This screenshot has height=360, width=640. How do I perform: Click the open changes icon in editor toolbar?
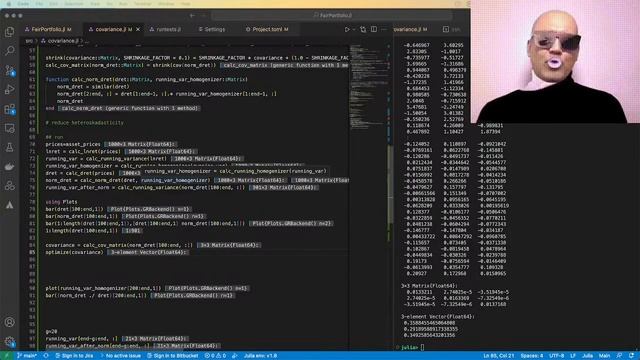(363, 29)
